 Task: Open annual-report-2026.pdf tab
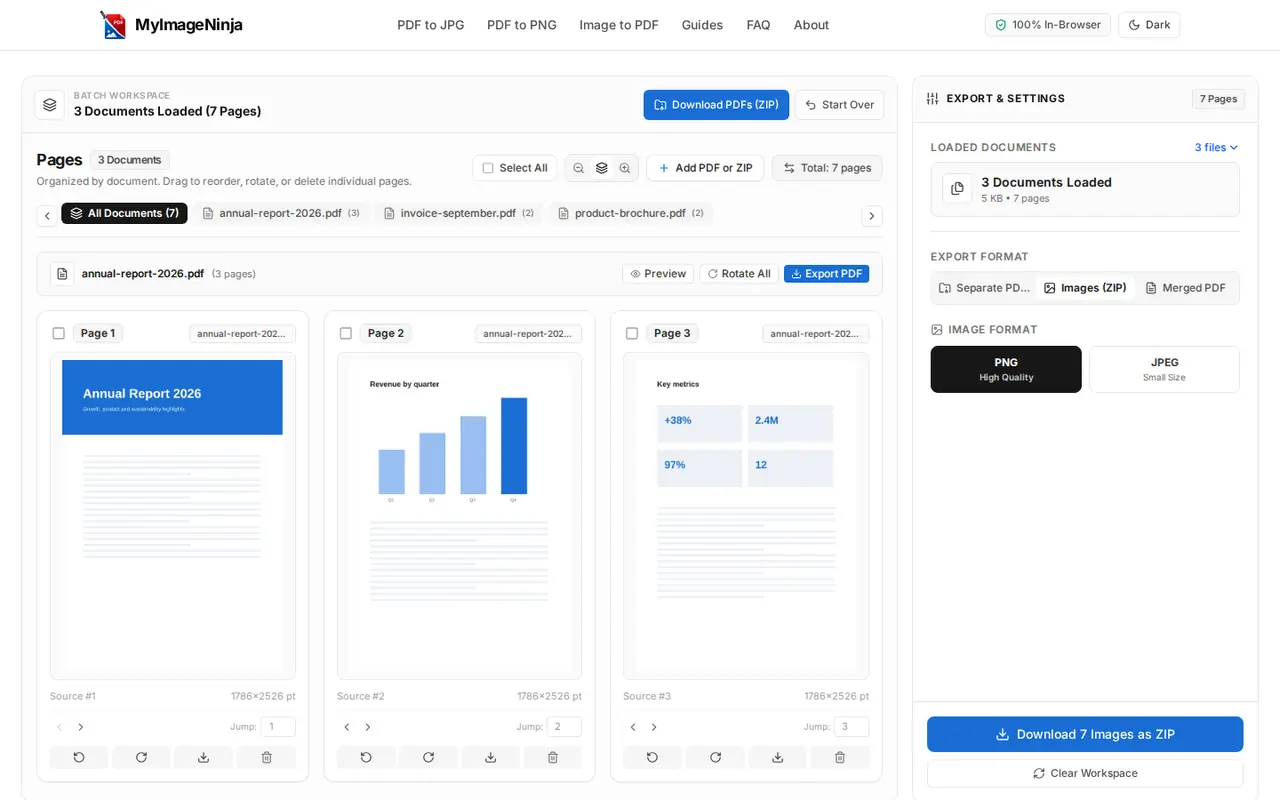click(280, 213)
